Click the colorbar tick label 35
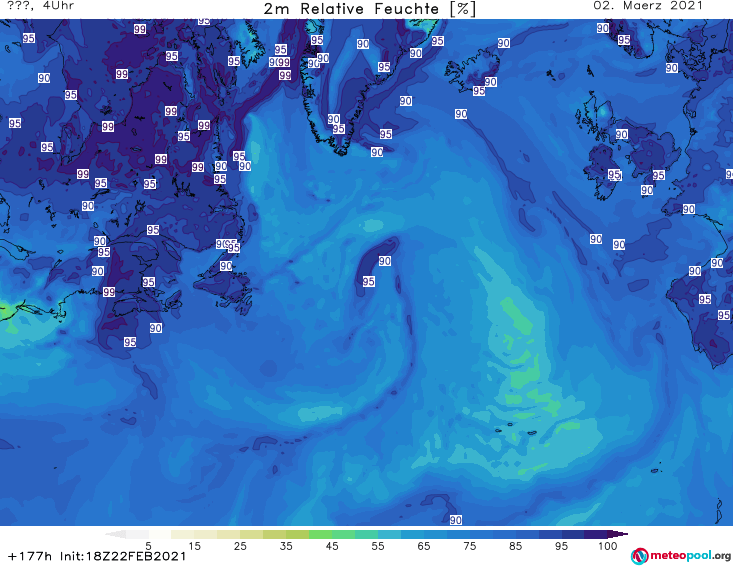This screenshot has width=733, height=566. 286,546
